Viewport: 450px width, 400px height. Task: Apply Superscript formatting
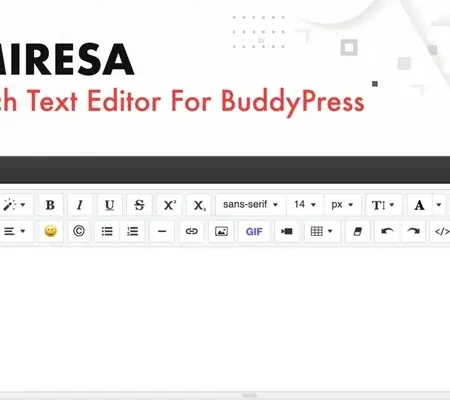click(x=169, y=205)
